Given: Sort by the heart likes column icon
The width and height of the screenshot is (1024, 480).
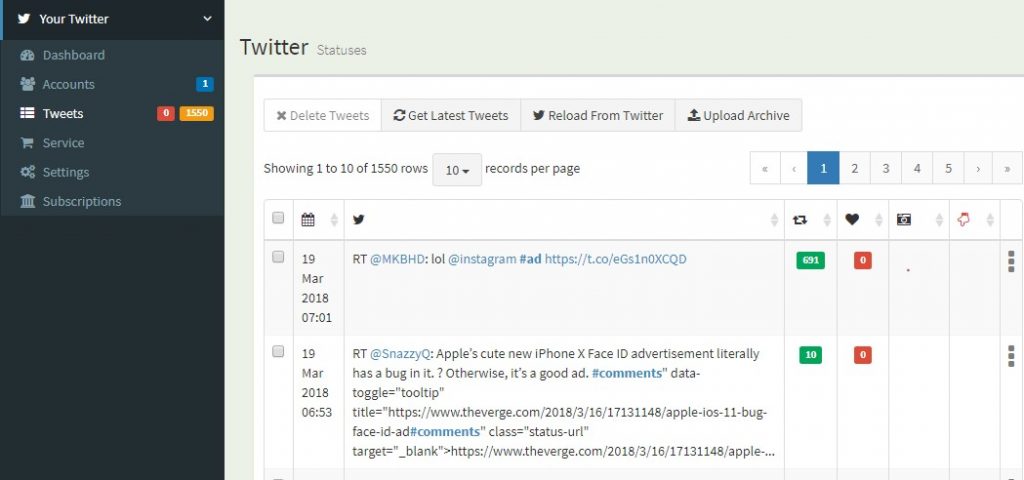Looking at the screenshot, I should [852, 220].
